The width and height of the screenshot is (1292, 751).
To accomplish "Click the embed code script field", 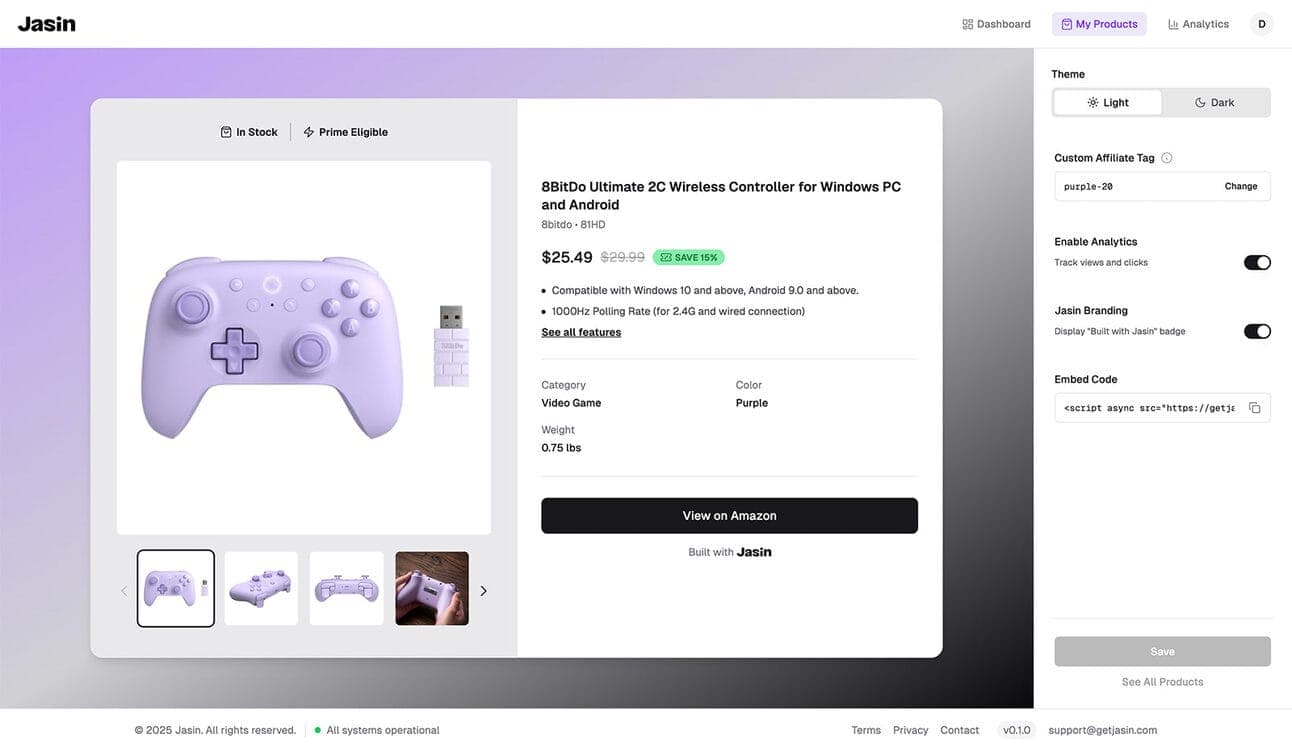I will (1149, 408).
